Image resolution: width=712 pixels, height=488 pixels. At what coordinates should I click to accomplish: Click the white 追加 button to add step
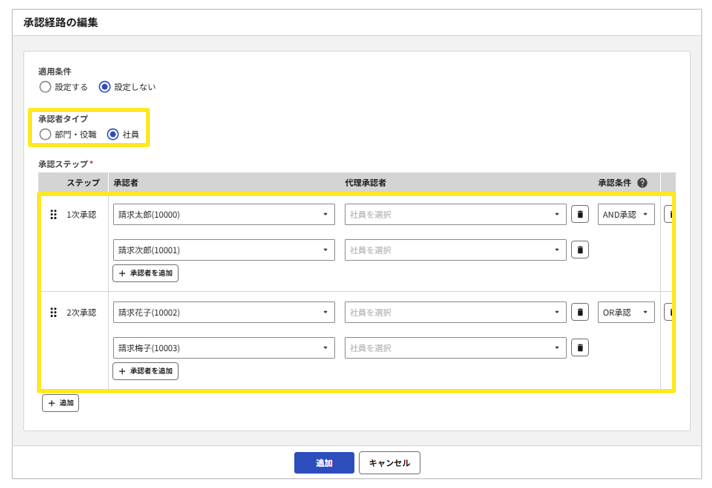[x=60, y=403]
